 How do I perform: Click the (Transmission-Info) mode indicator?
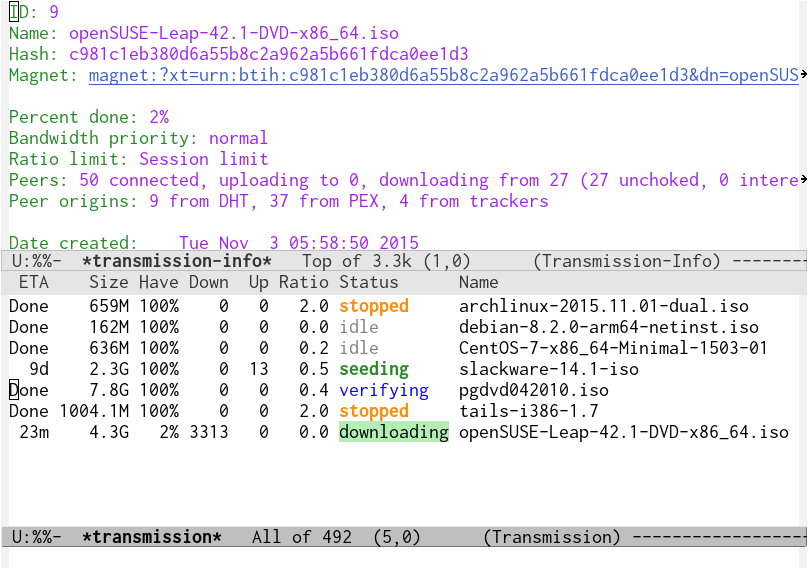(x=627, y=261)
